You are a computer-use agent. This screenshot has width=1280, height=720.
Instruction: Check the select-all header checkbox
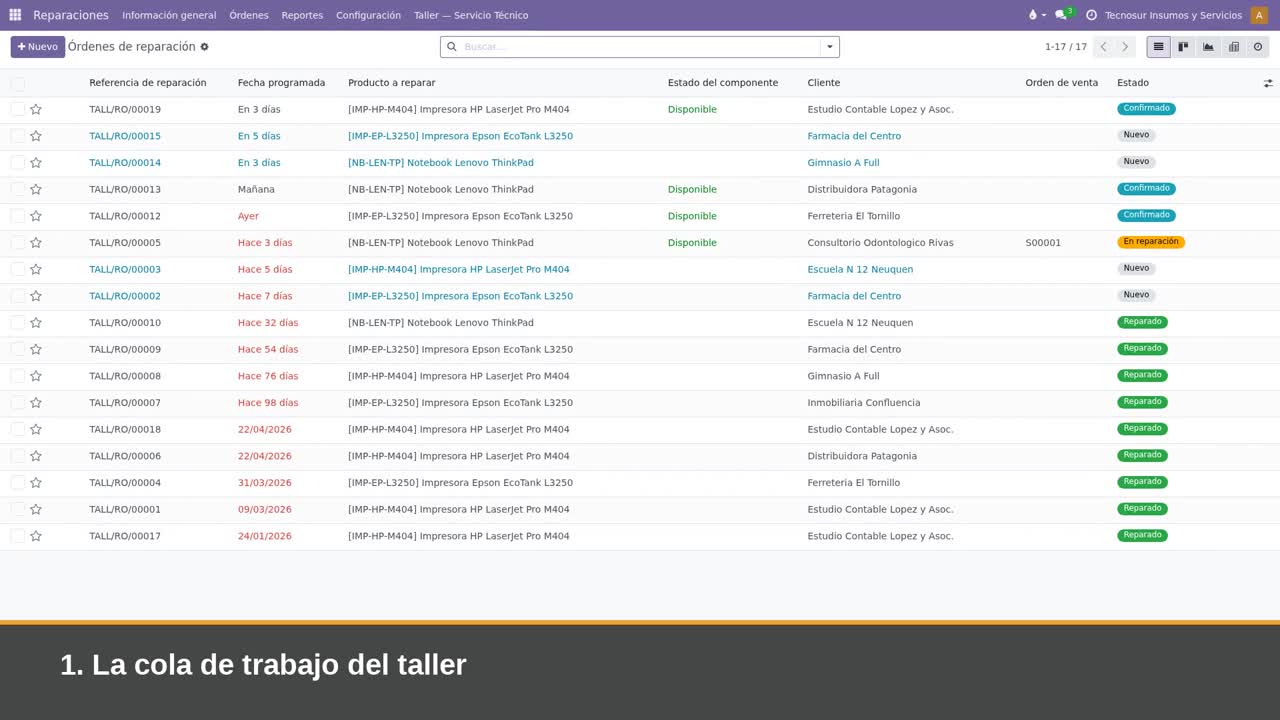(x=18, y=83)
